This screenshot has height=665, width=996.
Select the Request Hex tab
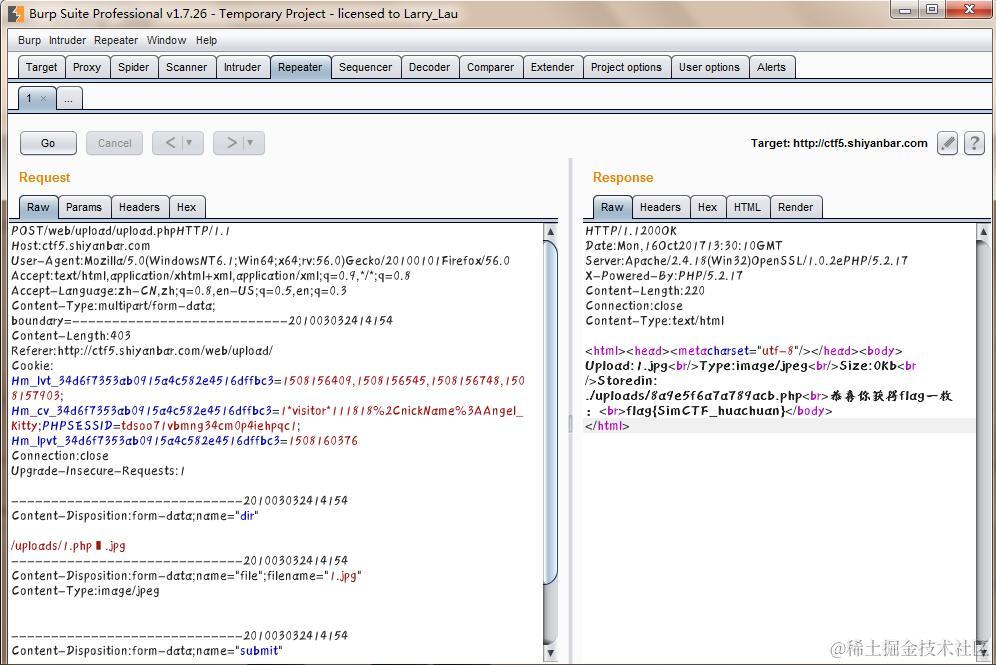[x=187, y=207]
